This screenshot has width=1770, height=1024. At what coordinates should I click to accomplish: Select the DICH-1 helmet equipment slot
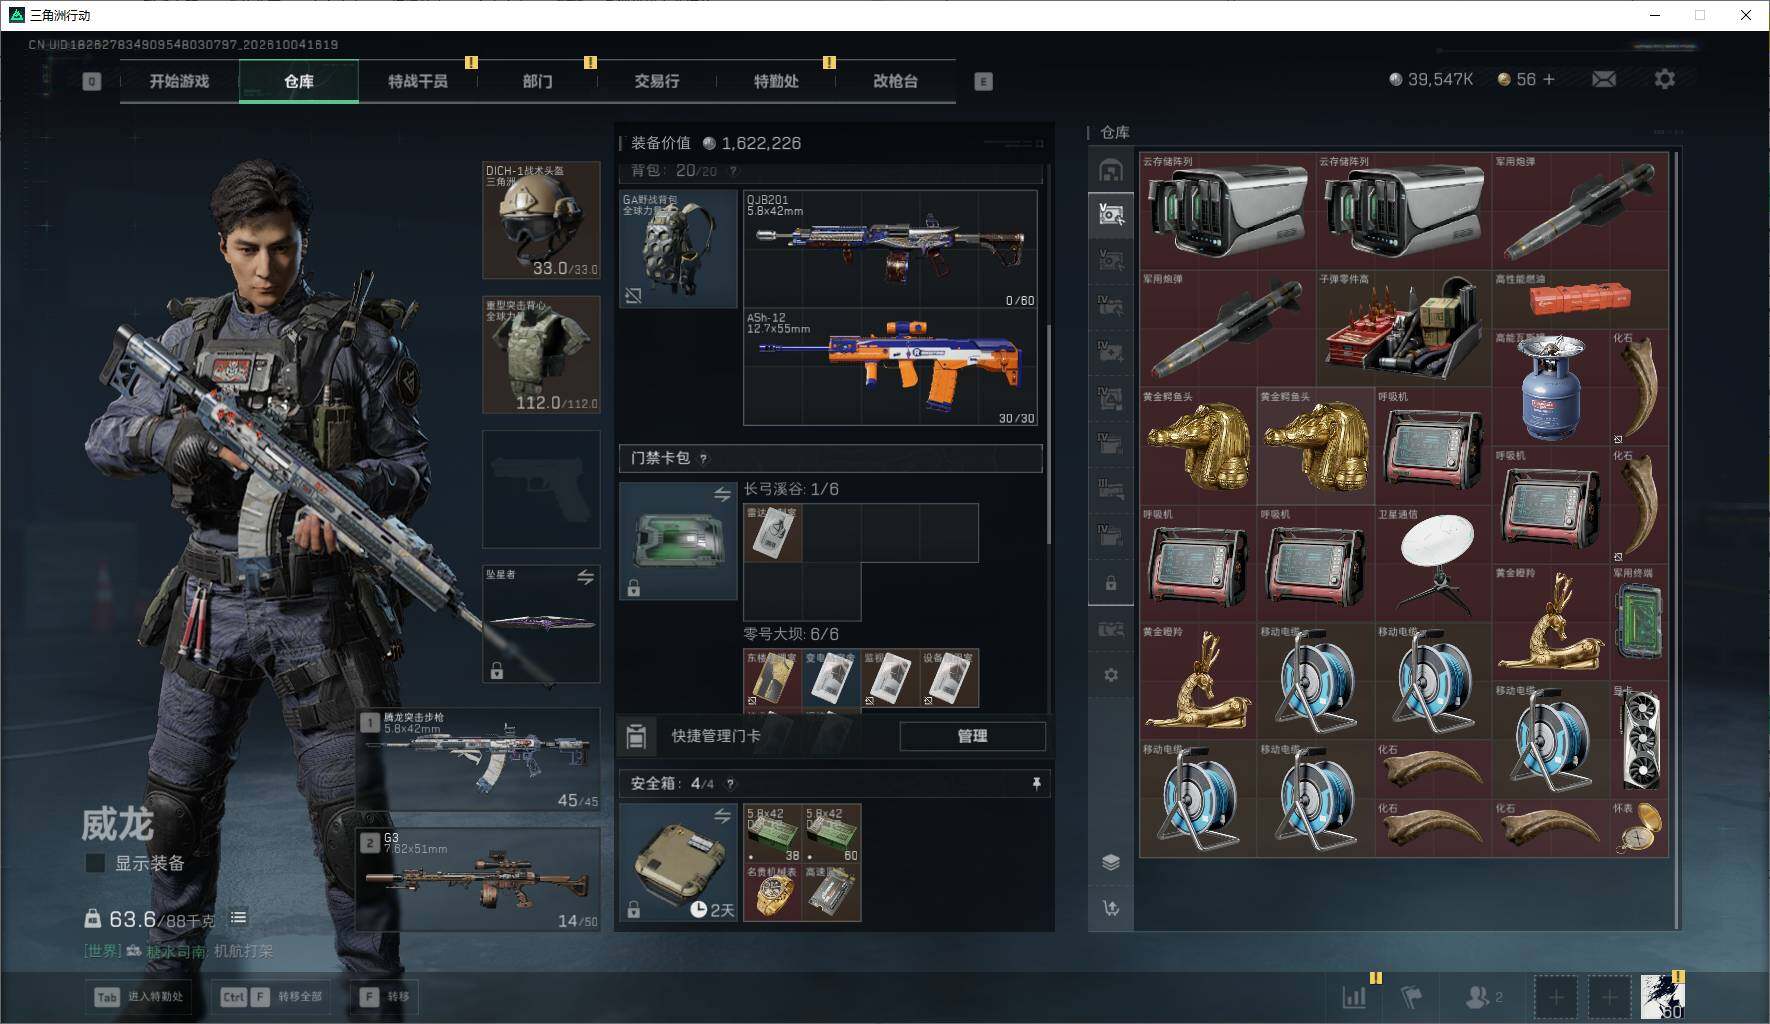pos(541,220)
